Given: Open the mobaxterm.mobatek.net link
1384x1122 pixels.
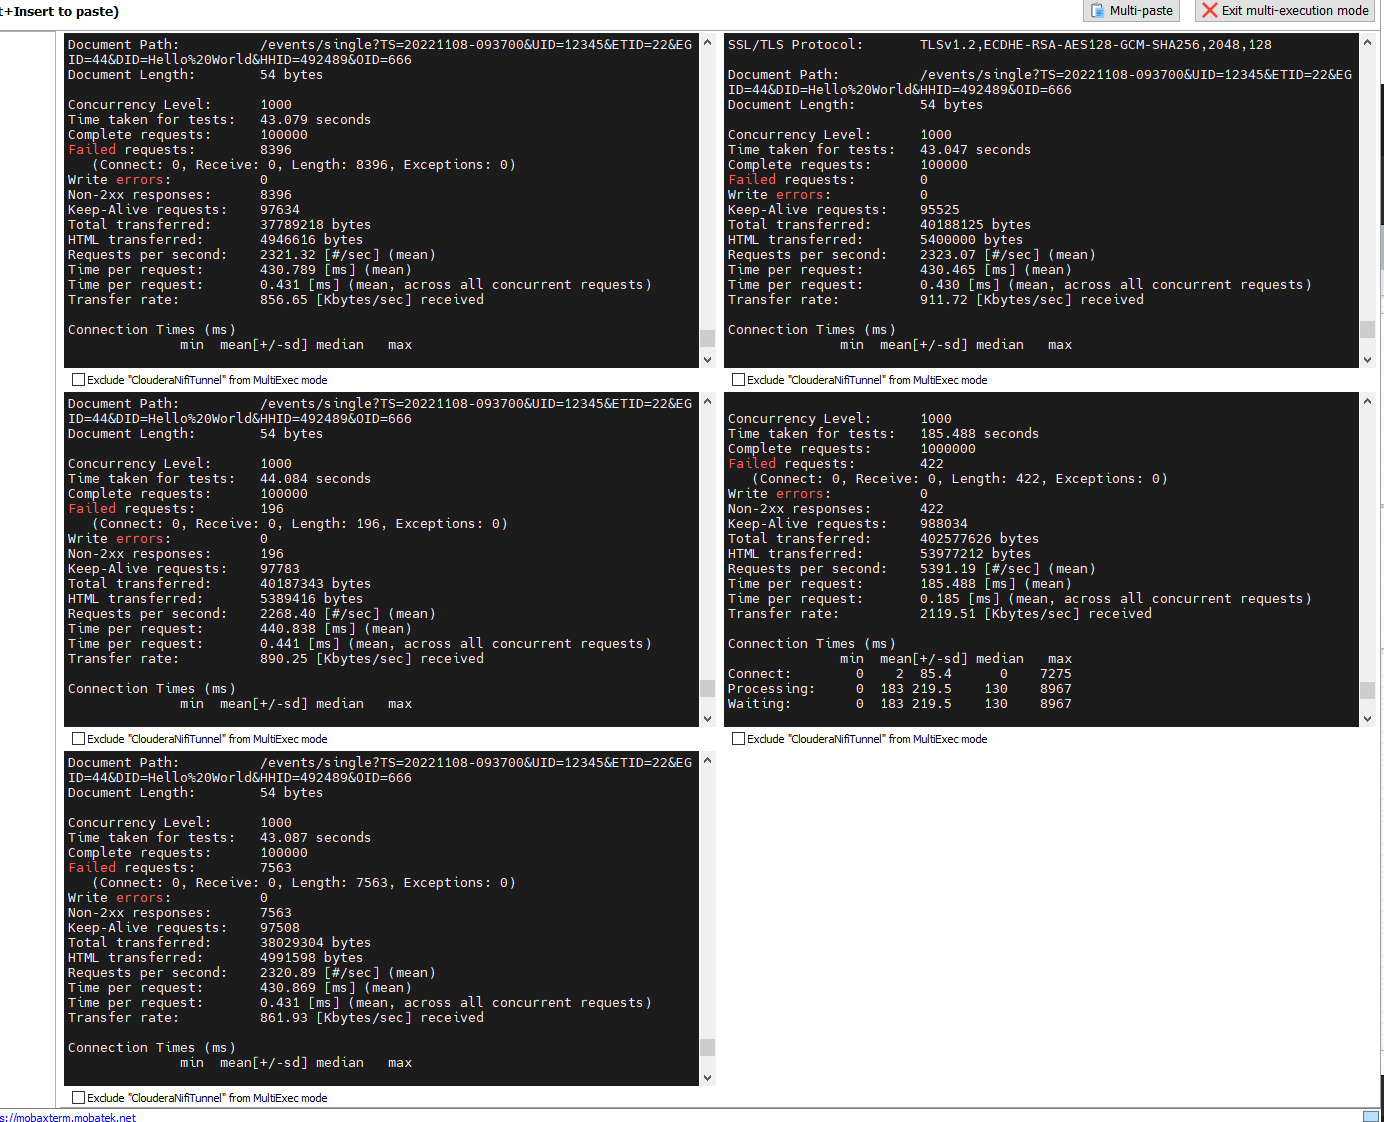Looking at the screenshot, I should point(67,1118).
